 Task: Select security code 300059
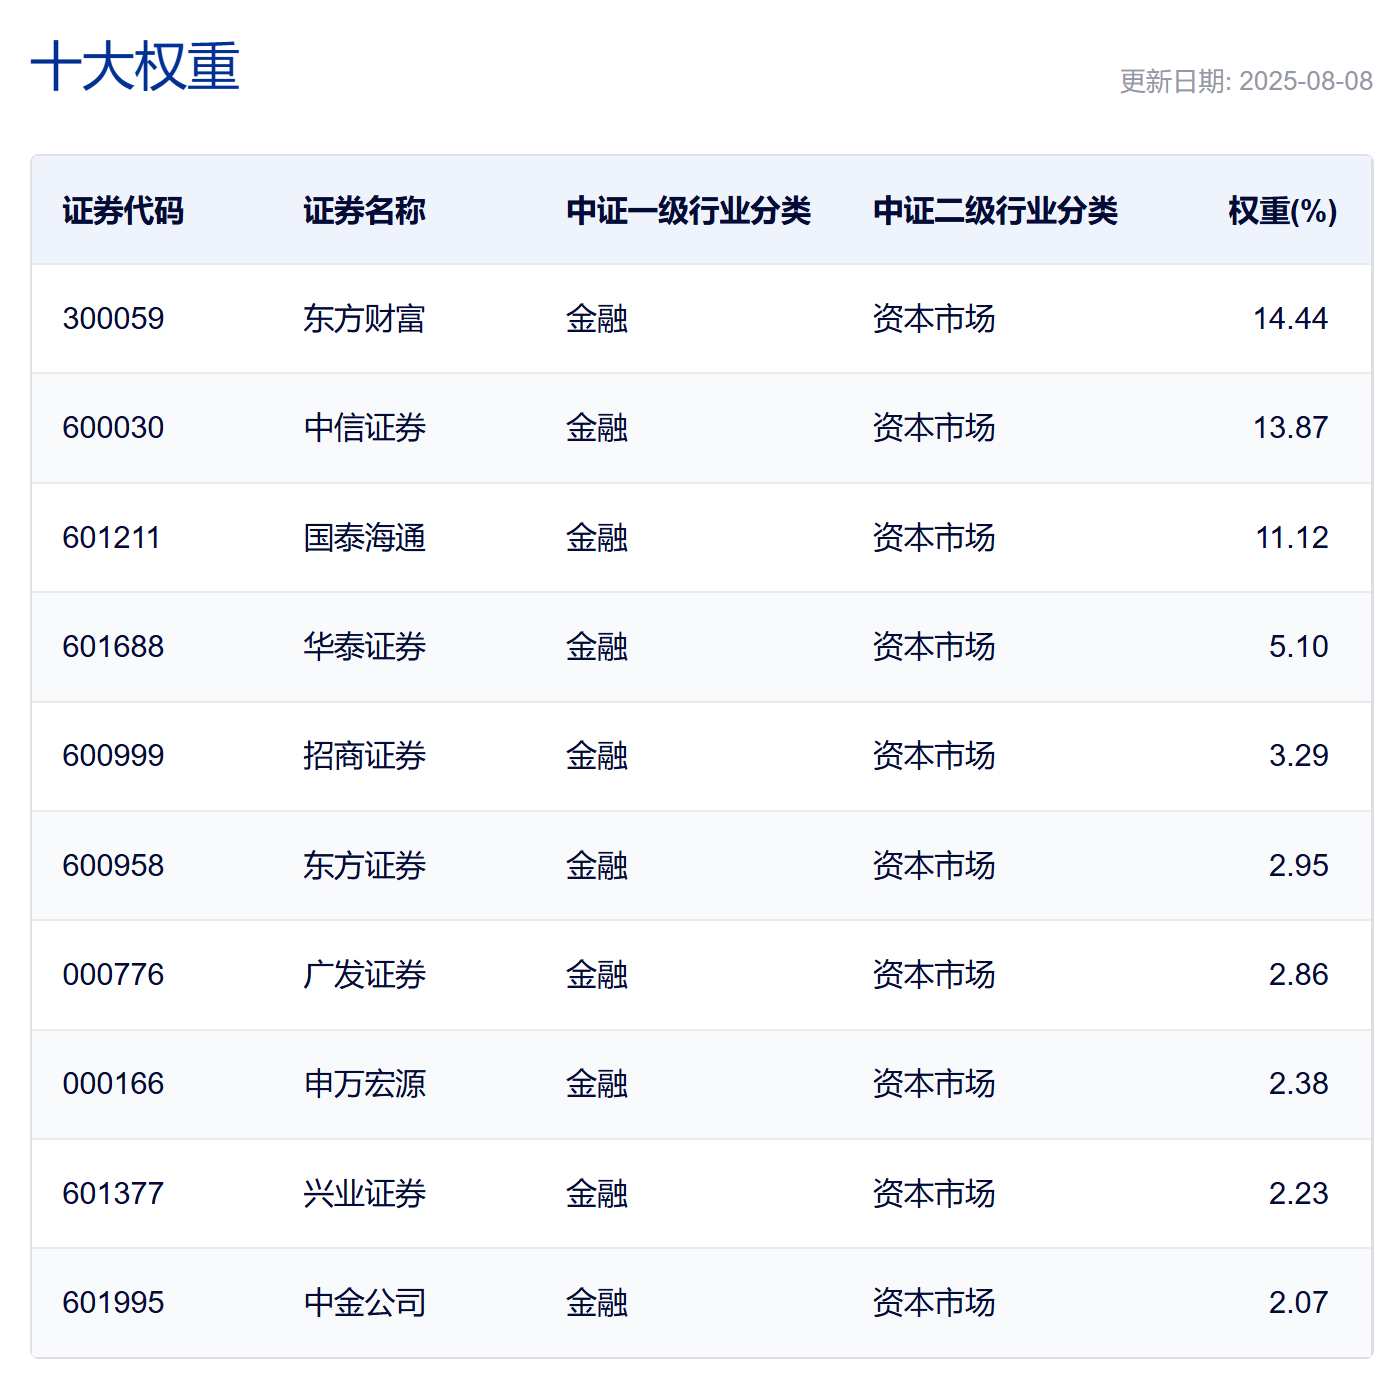pyautogui.click(x=113, y=319)
